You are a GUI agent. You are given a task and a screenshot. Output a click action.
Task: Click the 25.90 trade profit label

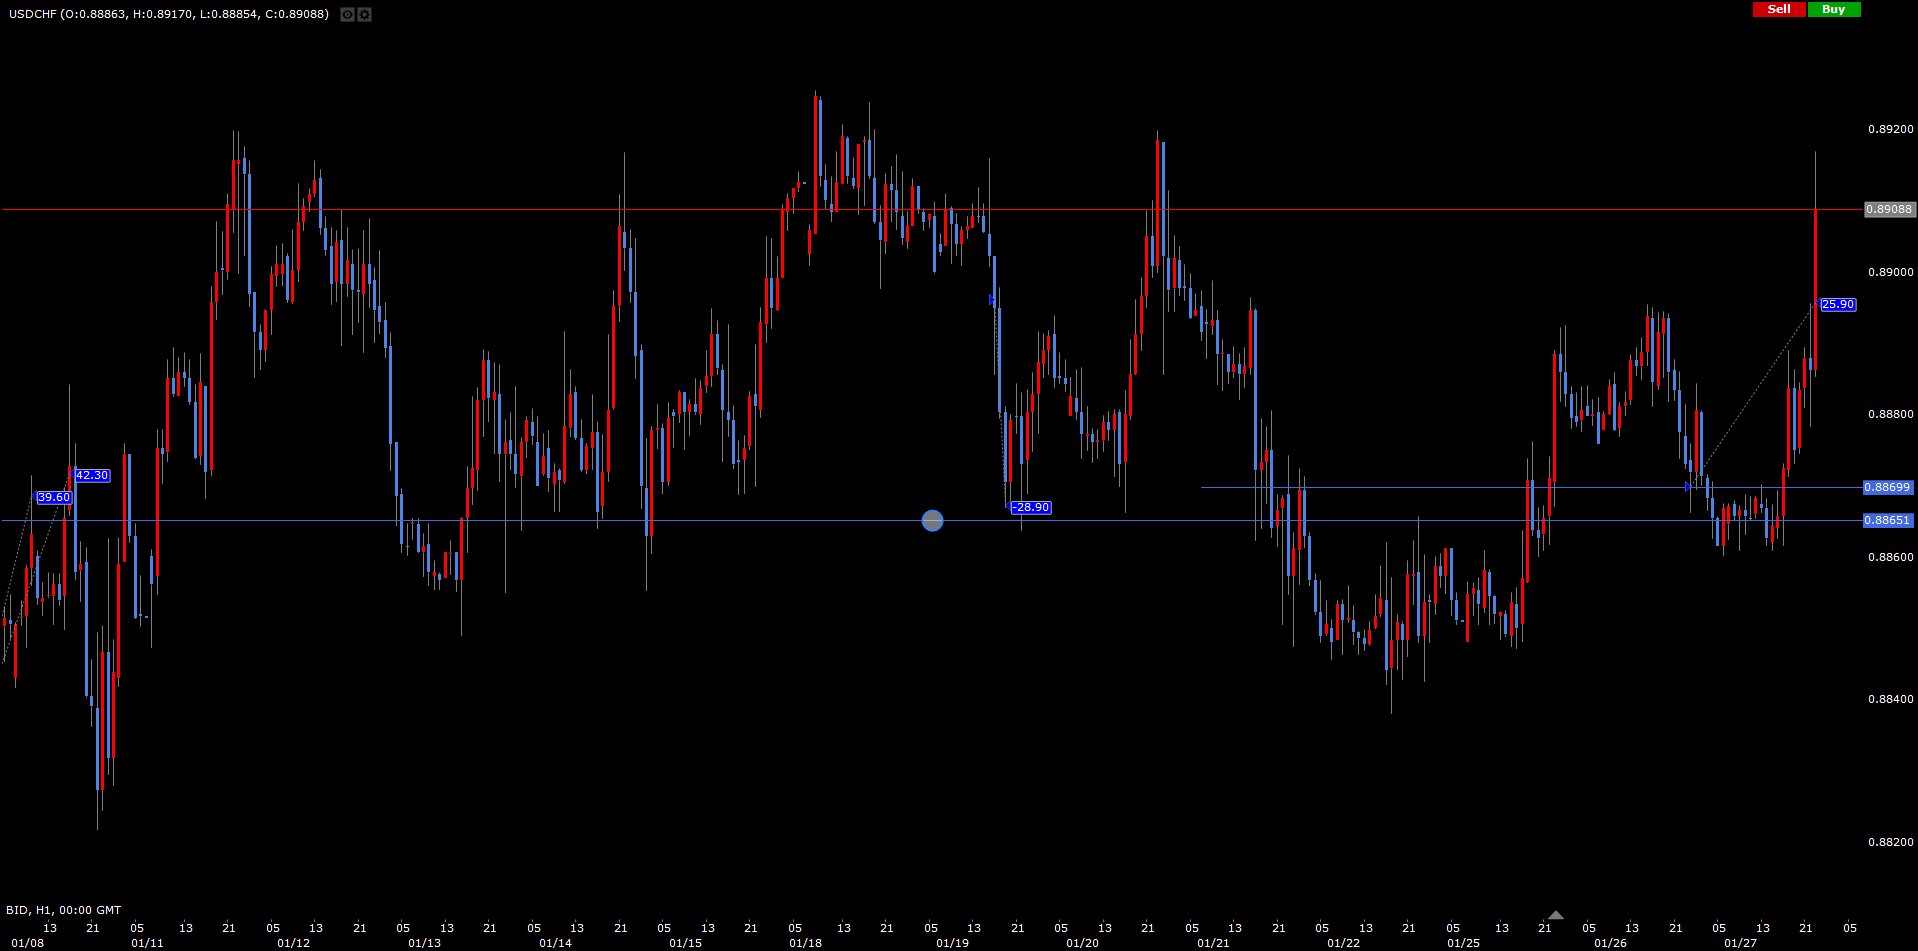click(1837, 304)
